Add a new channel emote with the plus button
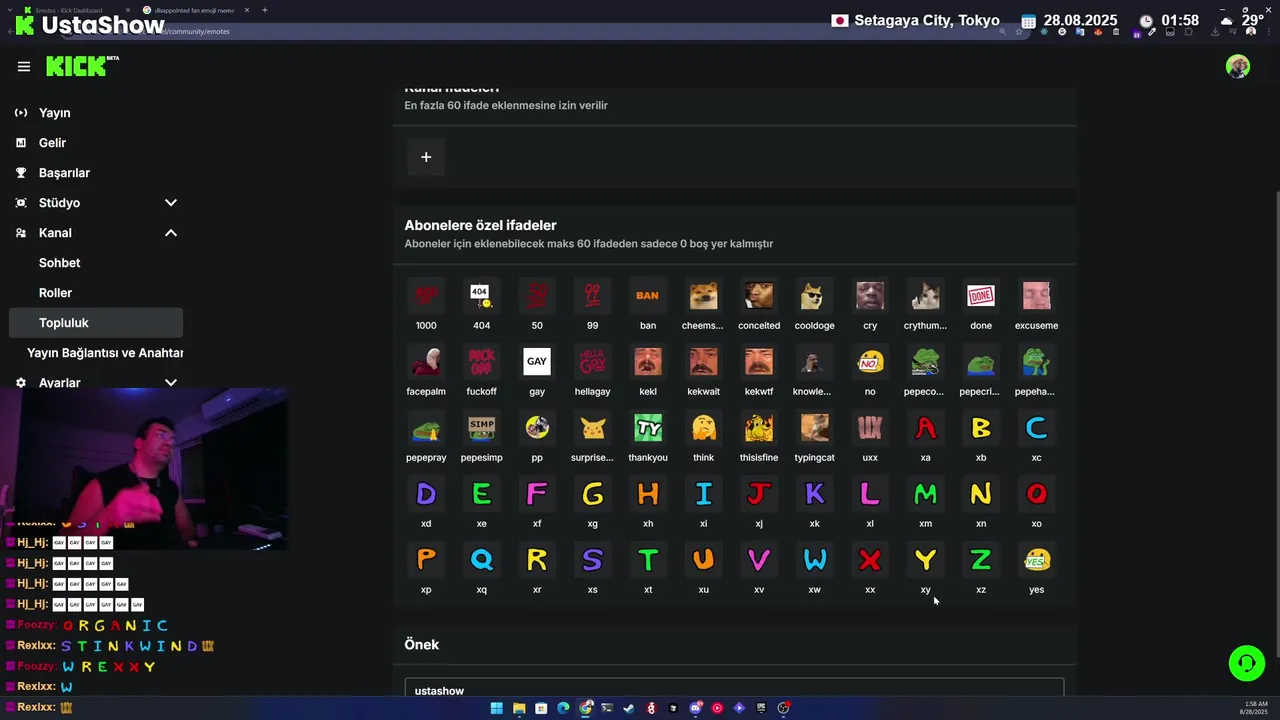This screenshot has width=1280, height=720. pyautogui.click(x=426, y=157)
